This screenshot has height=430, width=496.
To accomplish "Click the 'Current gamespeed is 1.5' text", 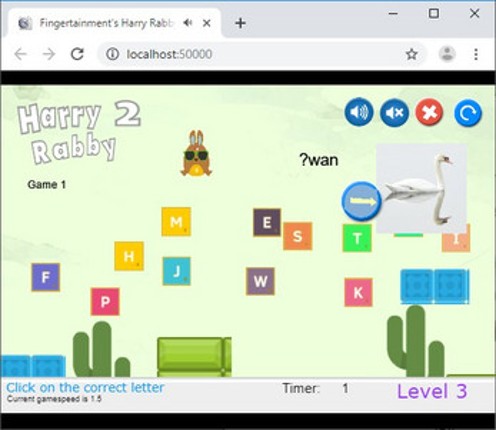I will coord(54,399).
